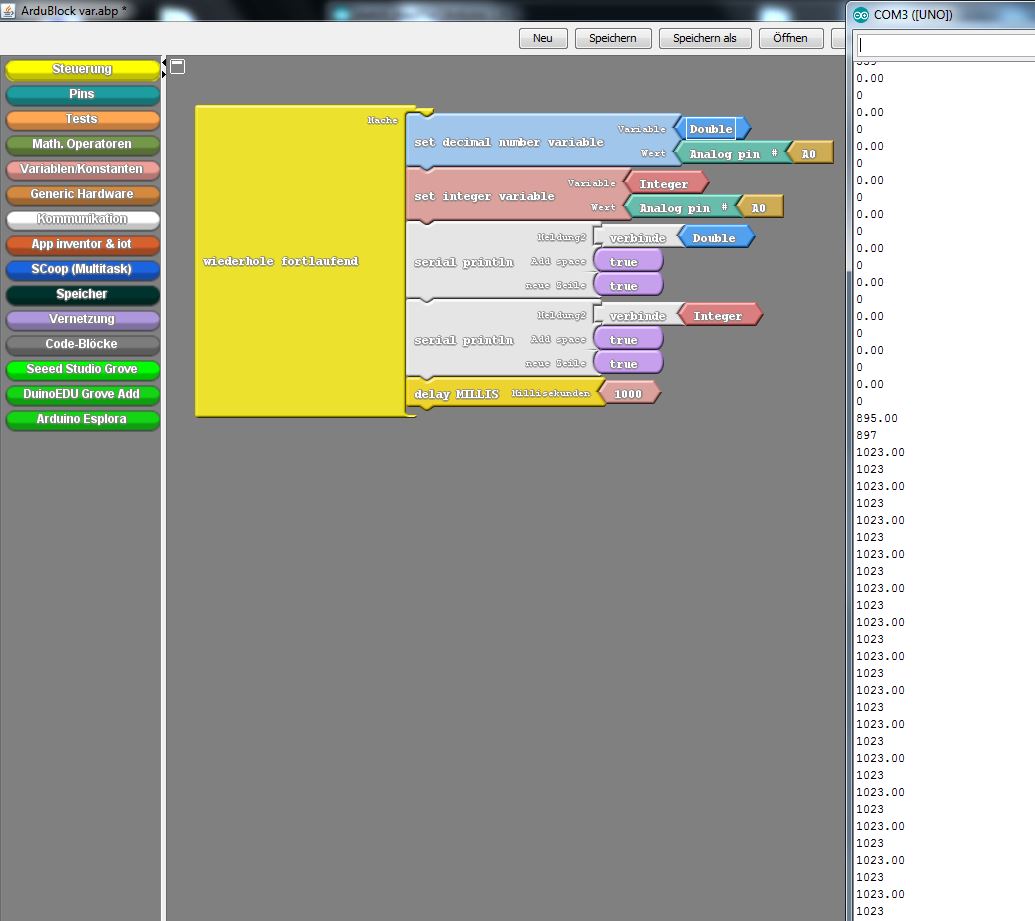Select the 'wiederhole fortlaufend' loop block
The image size is (1035, 921).
tap(280, 261)
